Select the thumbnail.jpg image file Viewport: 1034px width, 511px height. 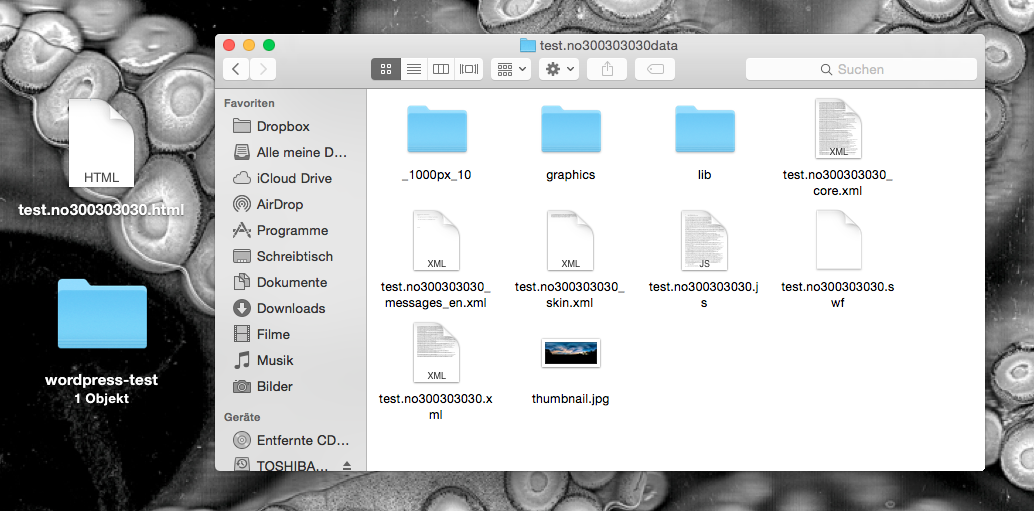pyautogui.click(x=570, y=353)
